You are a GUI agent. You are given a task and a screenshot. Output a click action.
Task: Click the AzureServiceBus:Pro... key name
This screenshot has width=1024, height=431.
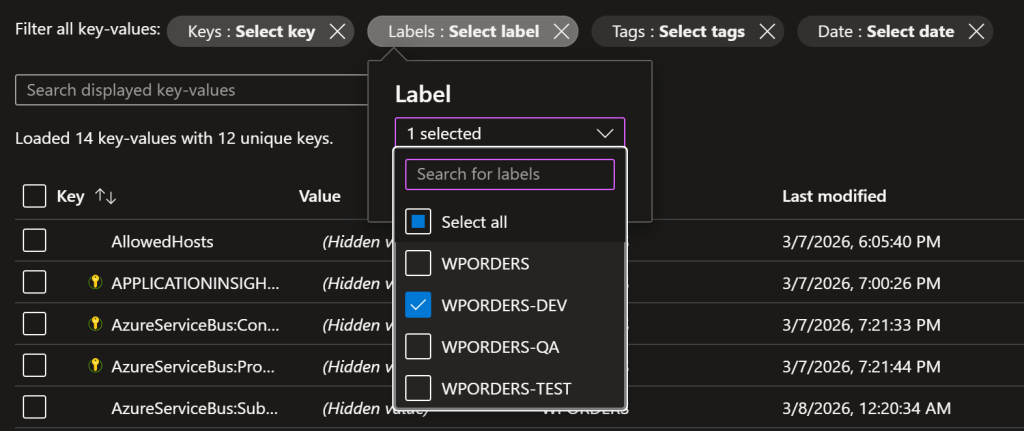click(195, 366)
